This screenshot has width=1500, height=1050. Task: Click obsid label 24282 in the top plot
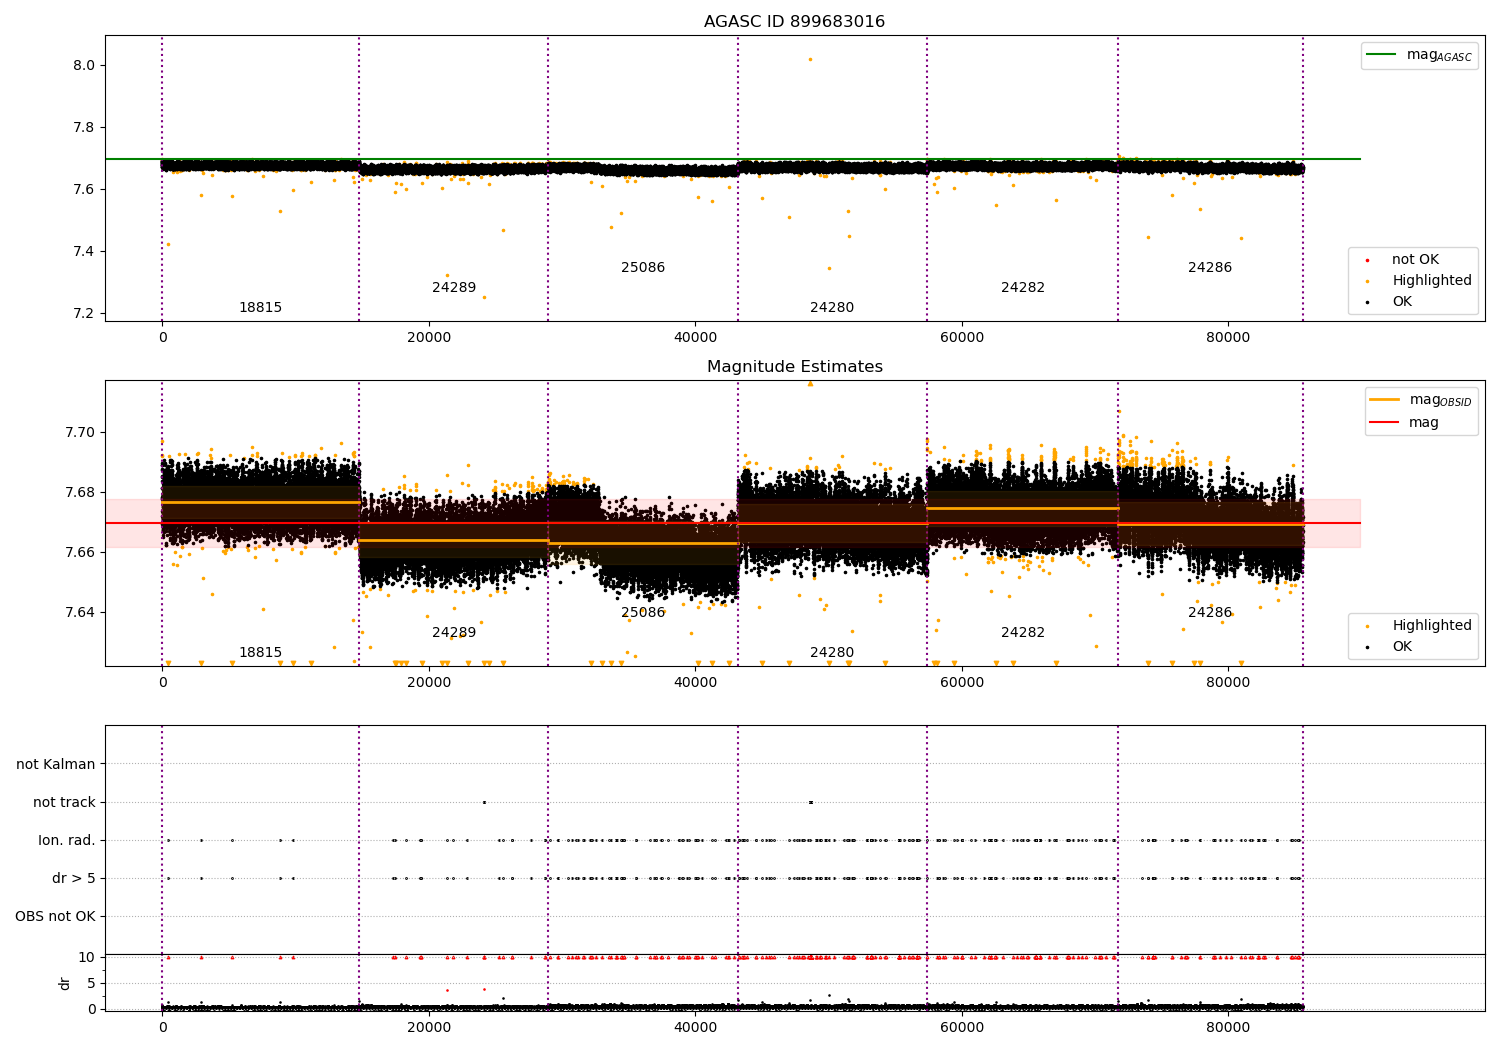pos(1023,288)
